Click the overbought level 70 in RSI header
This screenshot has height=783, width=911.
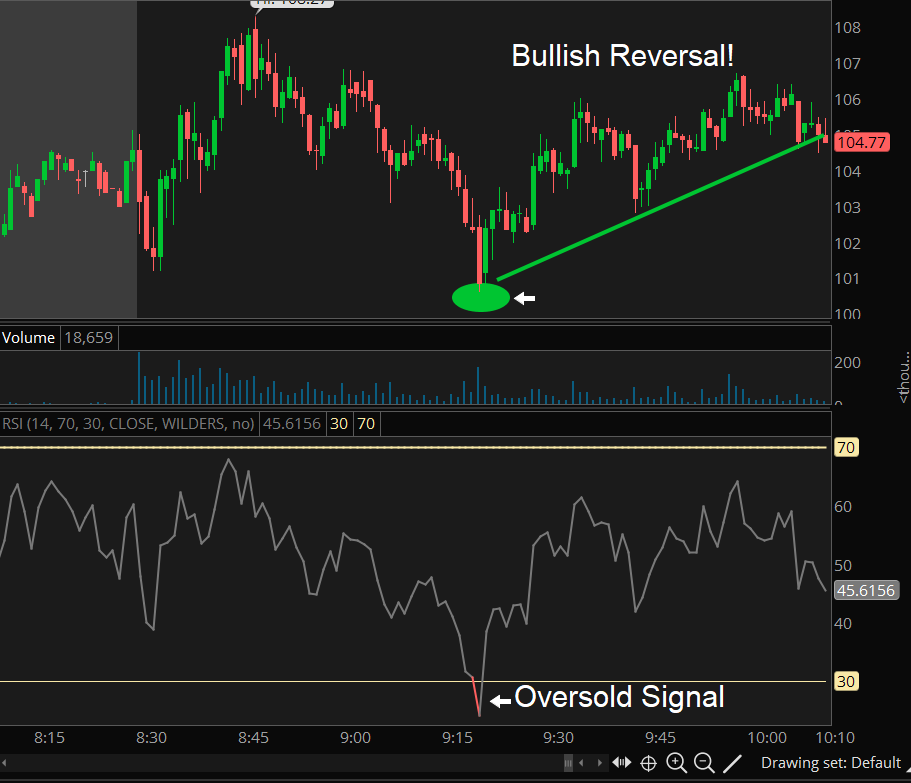tap(366, 423)
